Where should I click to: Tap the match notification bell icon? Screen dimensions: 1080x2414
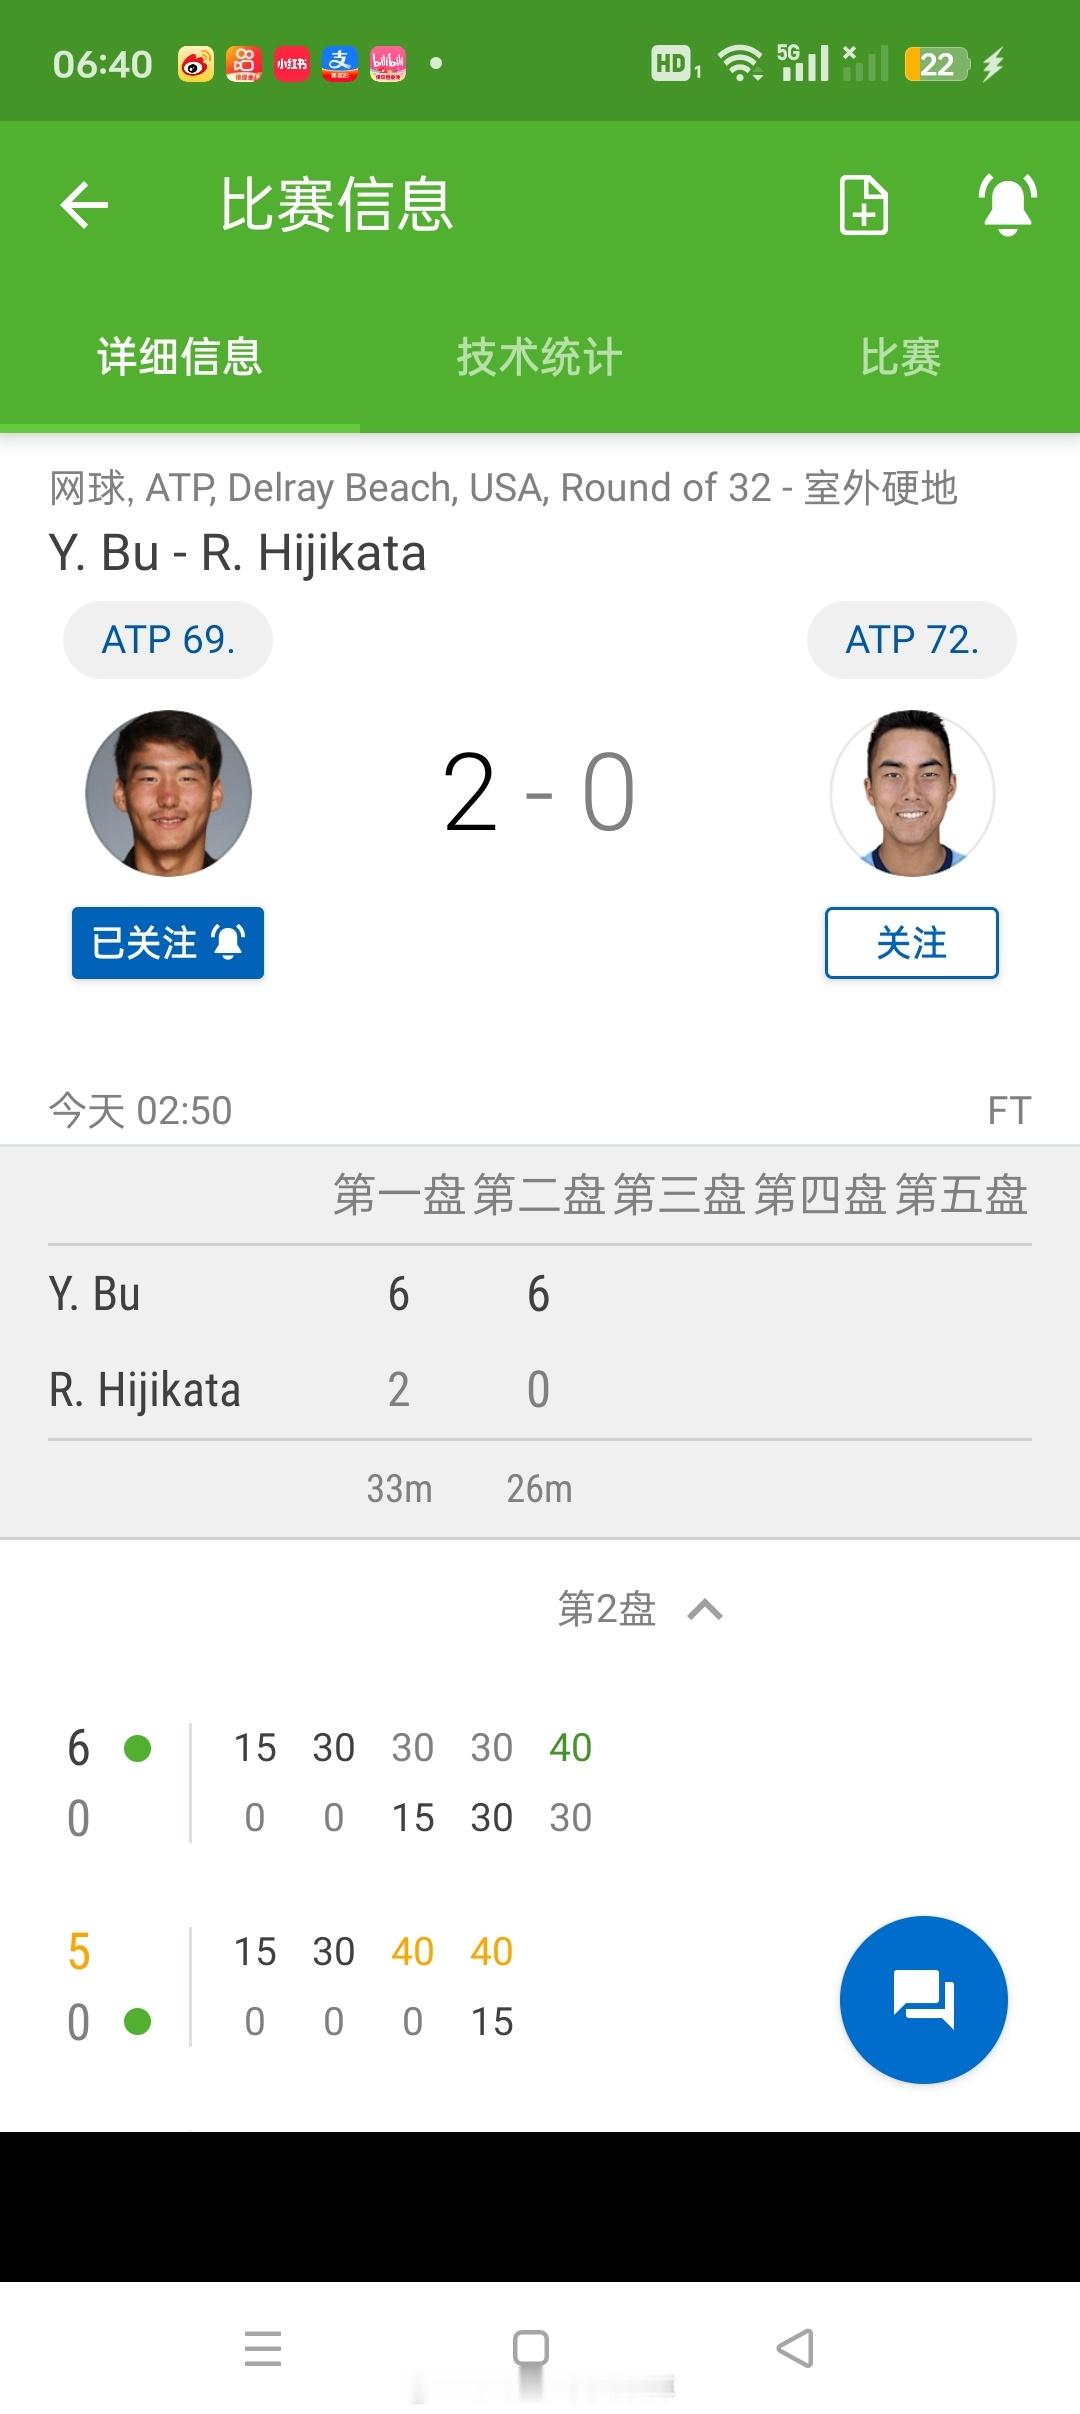(x=1007, y=205)
